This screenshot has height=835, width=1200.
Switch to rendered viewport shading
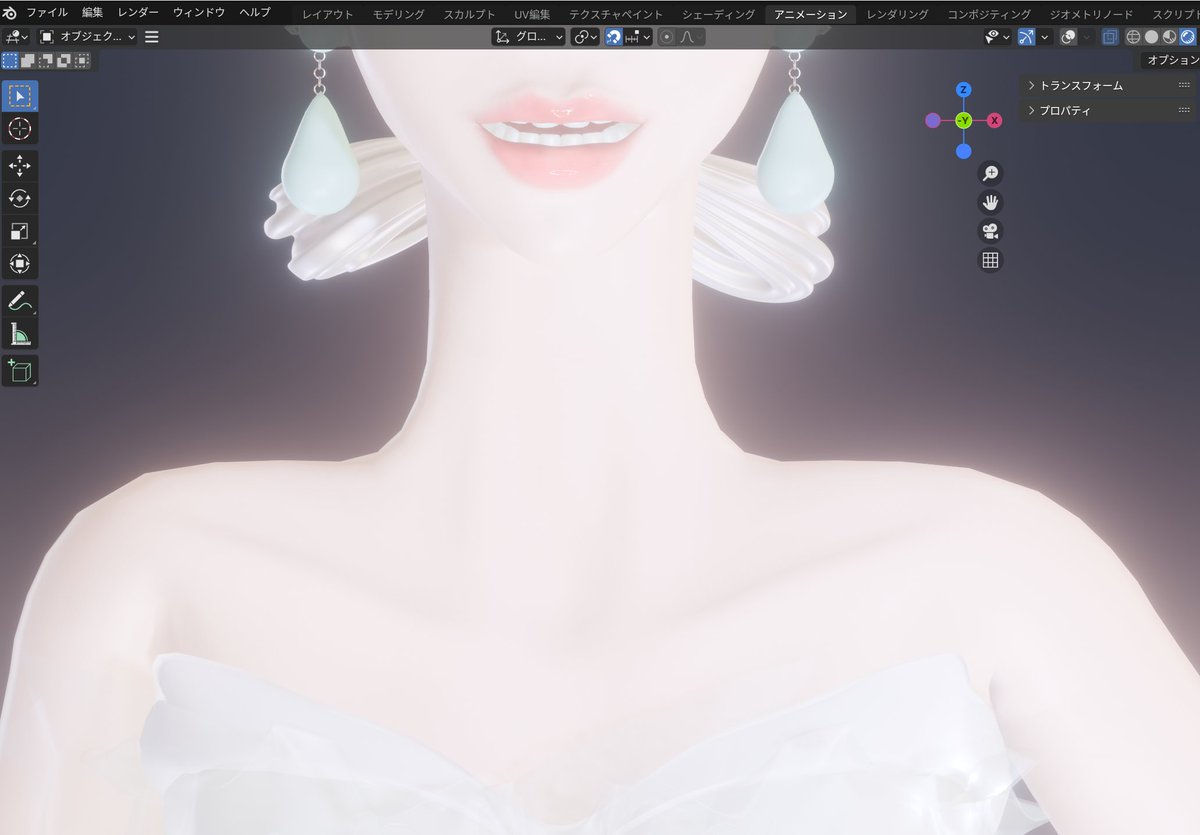[1187, 37]
